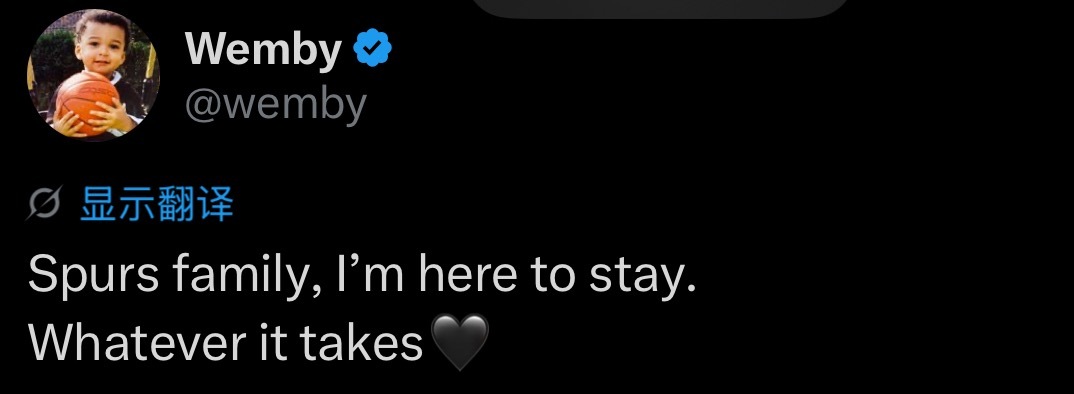This screenshot has width=1074, height=394.
Task: Click the display name Wemby
Action: (263, 49)
